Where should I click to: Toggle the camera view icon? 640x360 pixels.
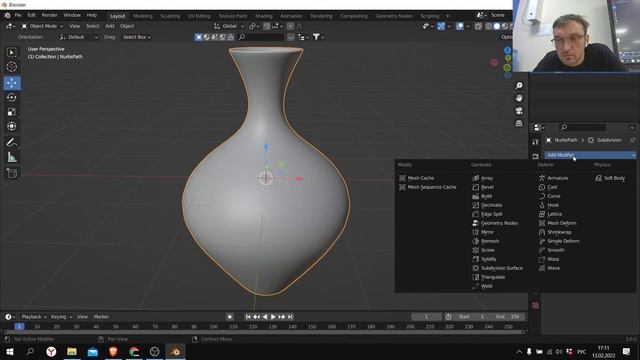coord(519,111)
